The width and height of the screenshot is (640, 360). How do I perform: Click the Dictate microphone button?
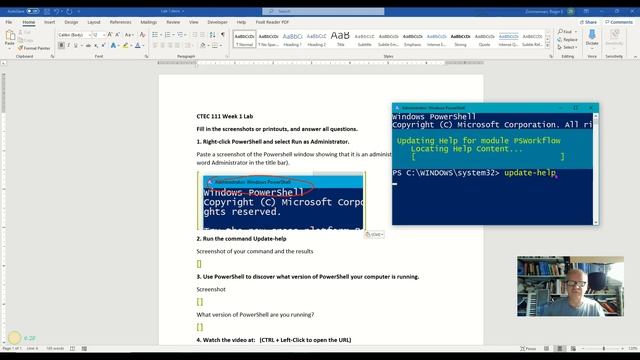tap(592, 38)
